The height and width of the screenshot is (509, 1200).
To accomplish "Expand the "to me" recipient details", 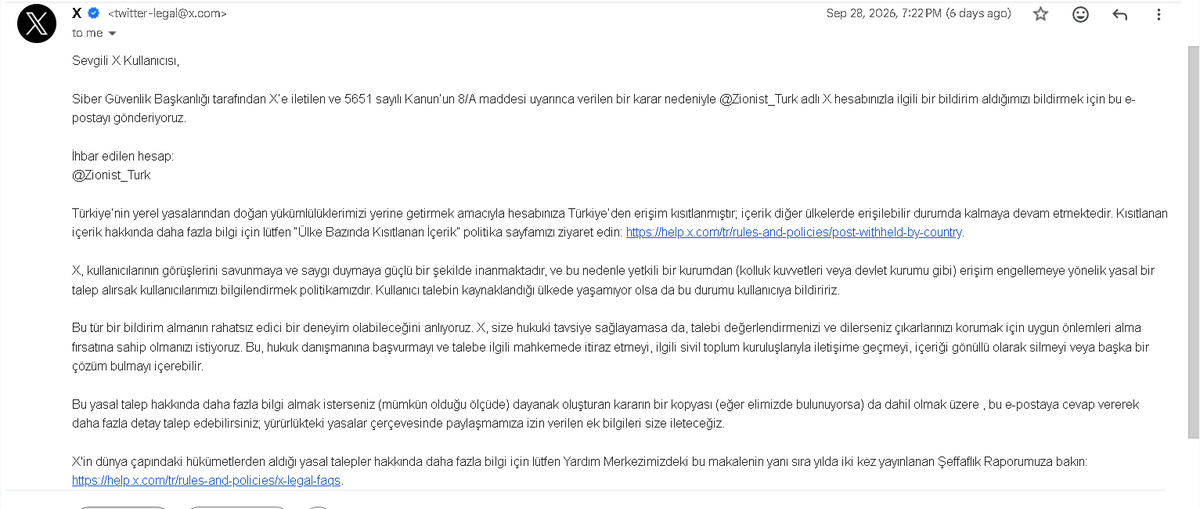I will 112,33.
